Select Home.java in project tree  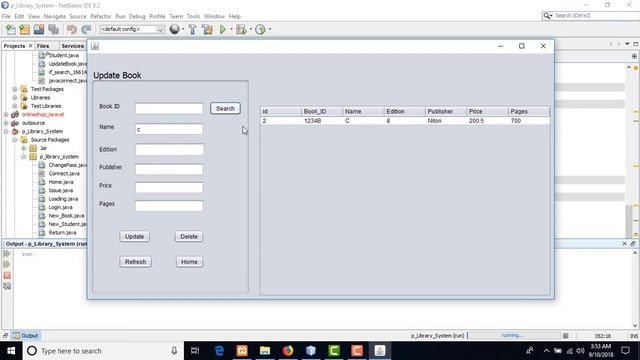61,182
